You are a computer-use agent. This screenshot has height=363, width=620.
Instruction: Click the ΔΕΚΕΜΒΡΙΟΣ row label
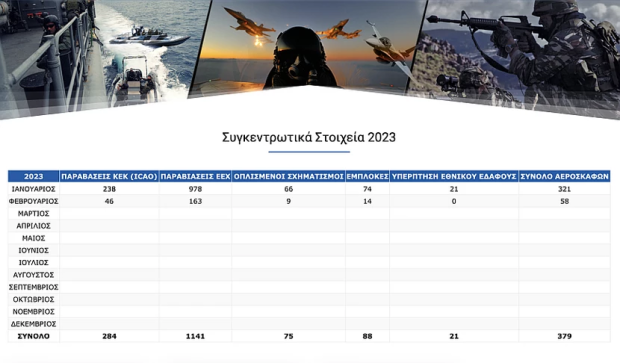tap(34, 324)
